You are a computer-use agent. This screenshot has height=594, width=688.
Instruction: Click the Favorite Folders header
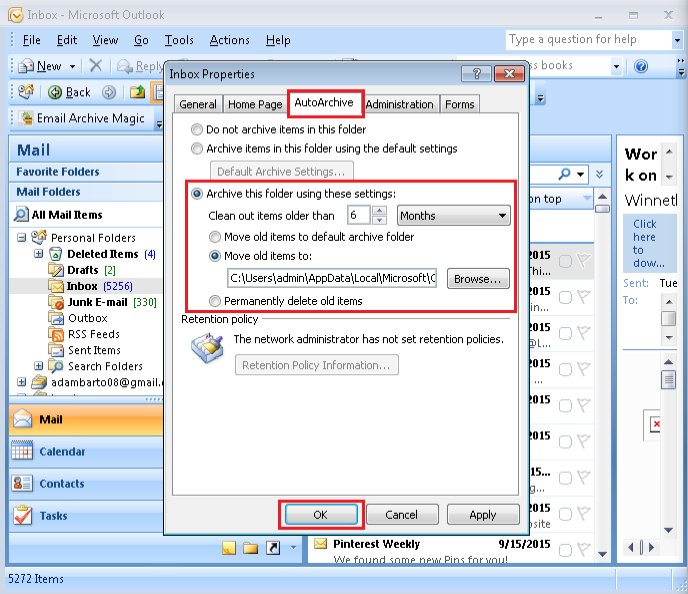(x=86, y=172)
